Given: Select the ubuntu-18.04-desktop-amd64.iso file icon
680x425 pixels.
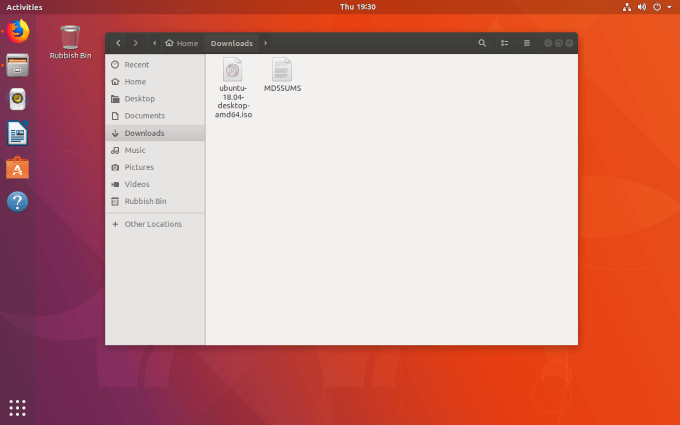Looking at the screenshot, I should click(x=232, y=69).
